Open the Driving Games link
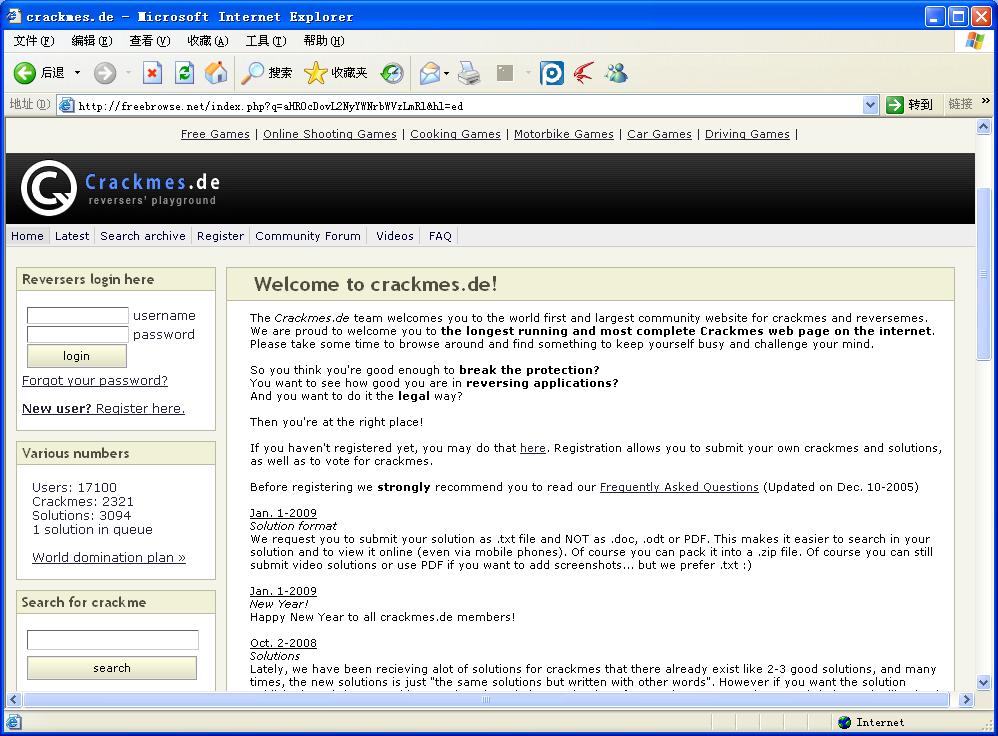The image size is (998, 736). click(747, 134)
